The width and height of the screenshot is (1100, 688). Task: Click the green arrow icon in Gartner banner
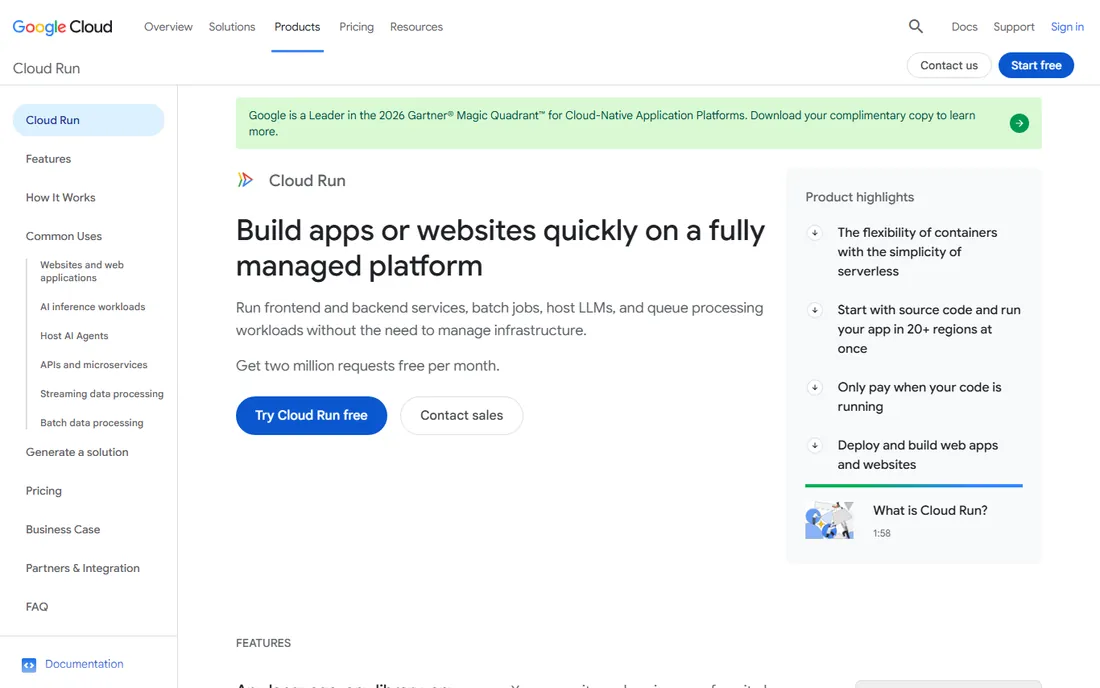pos(1019,123)
